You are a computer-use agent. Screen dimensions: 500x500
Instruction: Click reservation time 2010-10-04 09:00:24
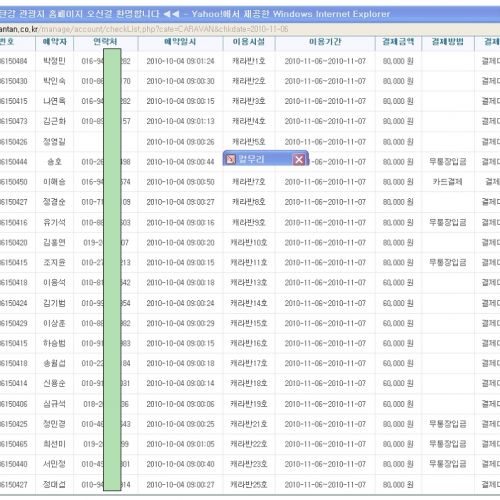180,303
